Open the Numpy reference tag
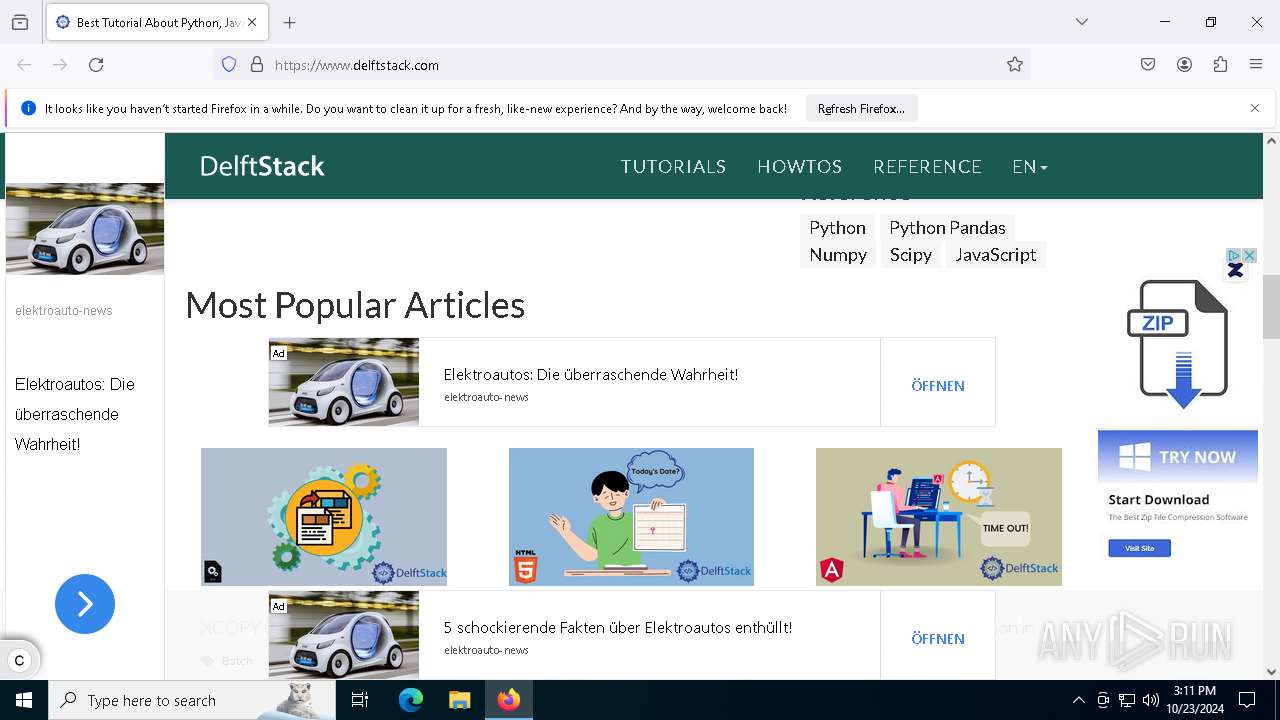Viewport: 1280px width, 720px height. (838, 255)
